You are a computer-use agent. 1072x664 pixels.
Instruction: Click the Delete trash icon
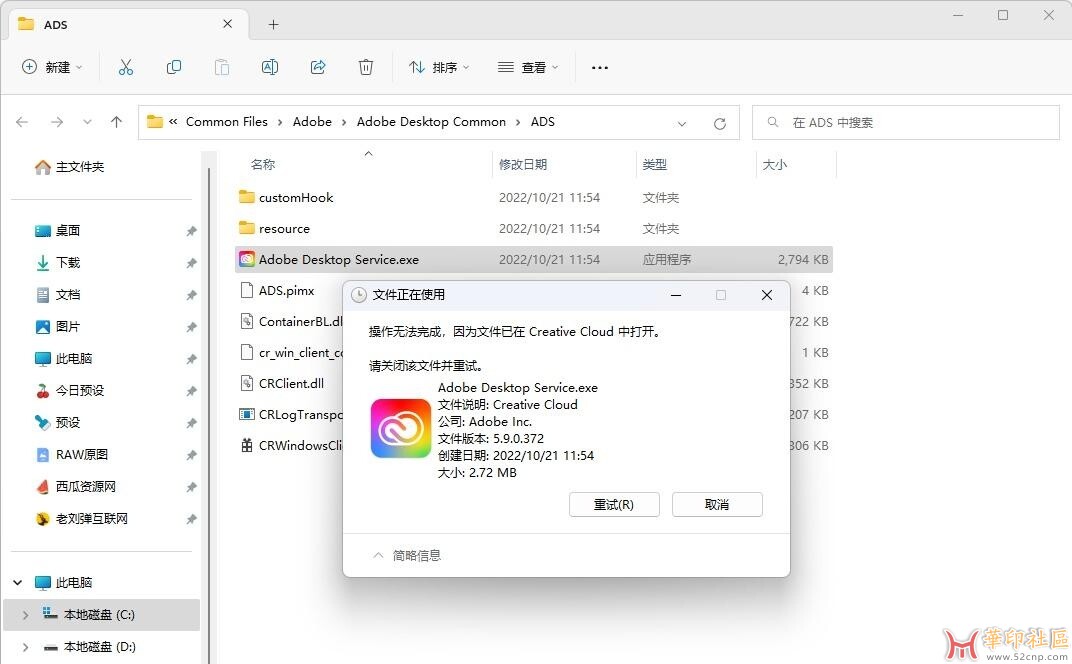366,67
